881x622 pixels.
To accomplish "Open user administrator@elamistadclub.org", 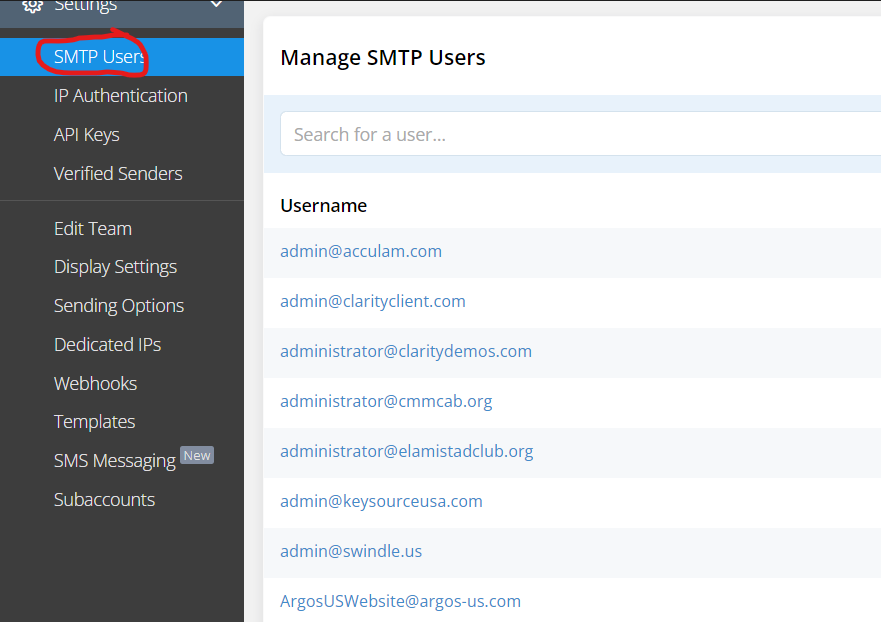I will 407,451.
